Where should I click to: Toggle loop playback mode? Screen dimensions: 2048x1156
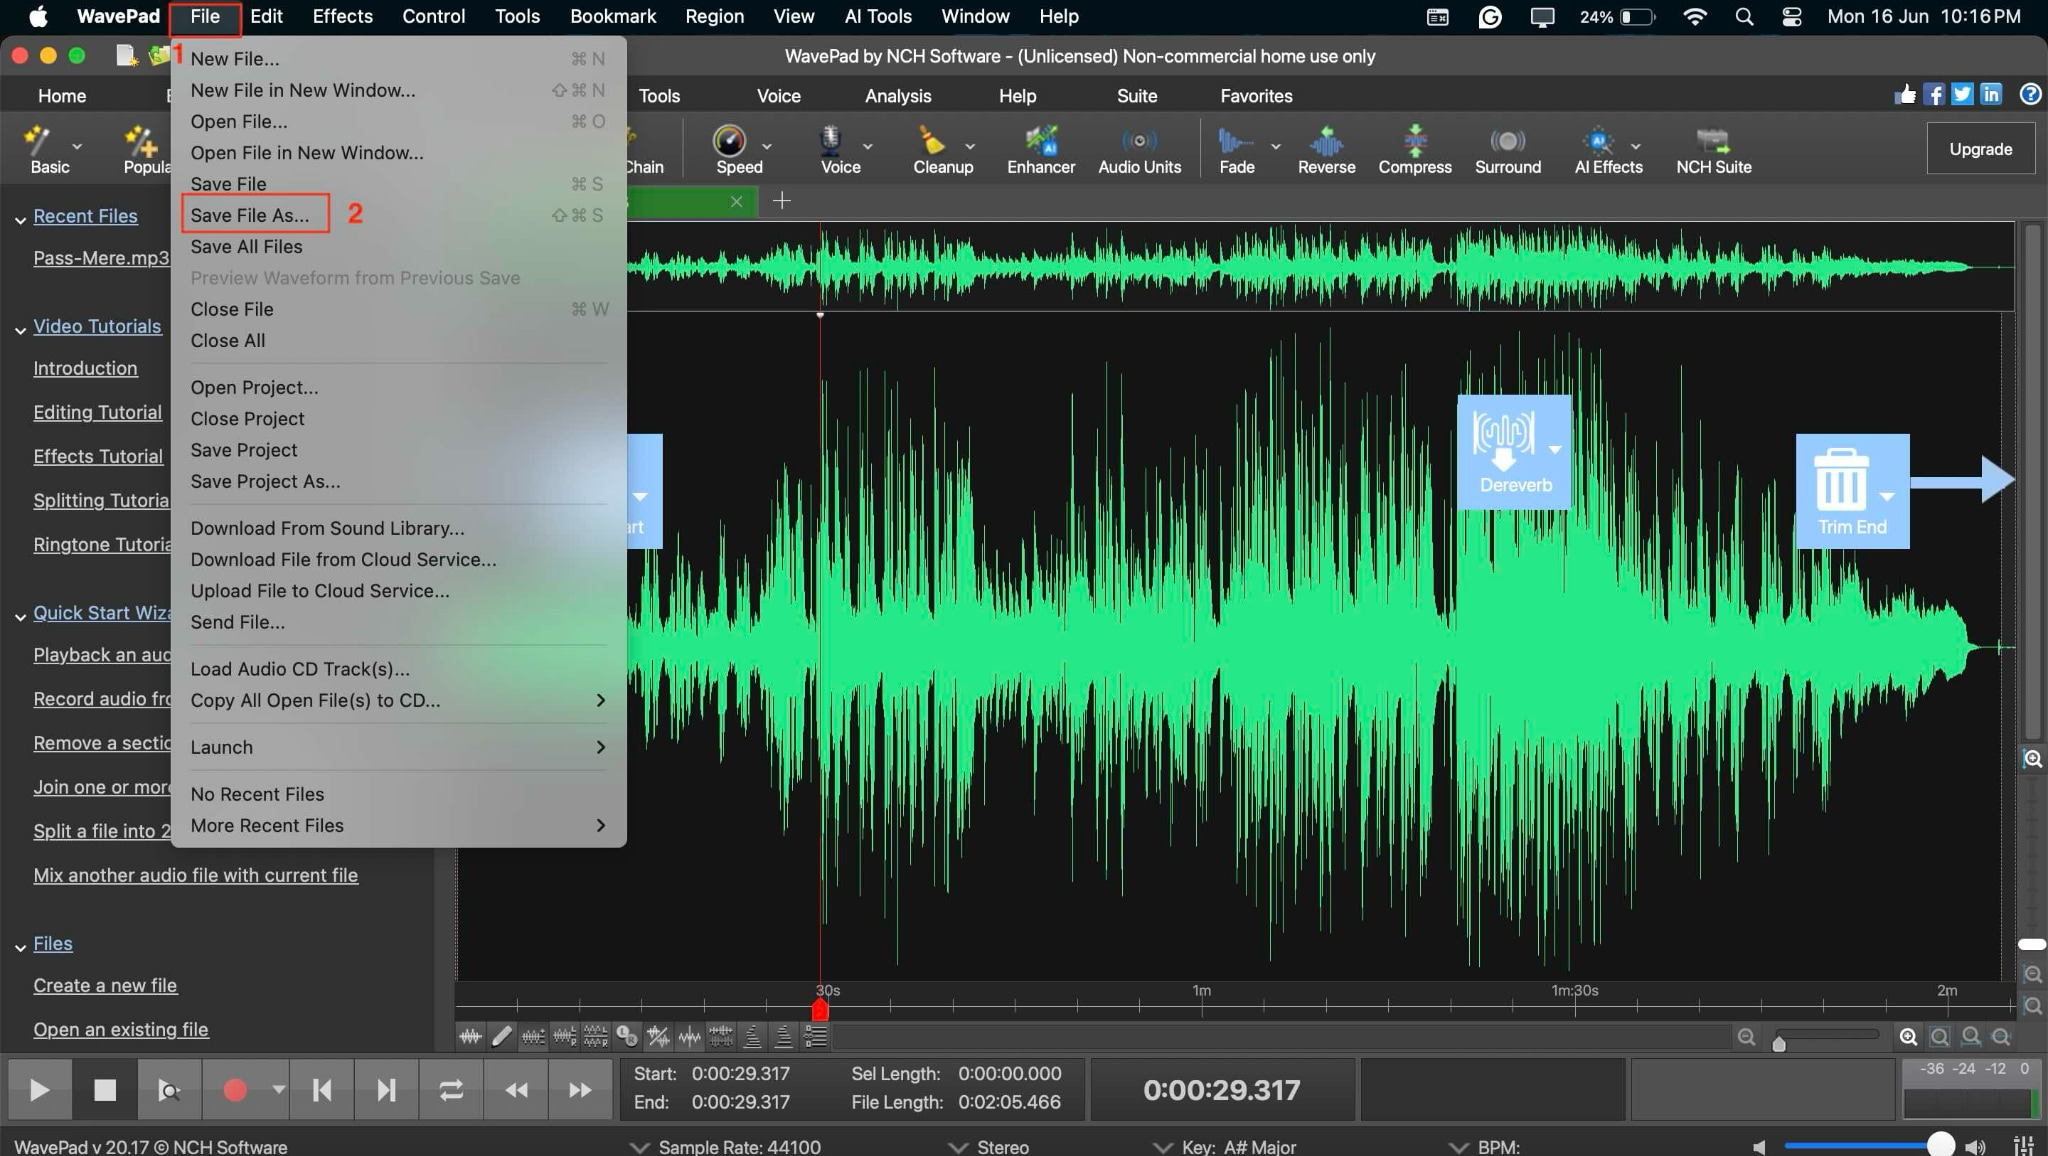tap(451, 1090)
